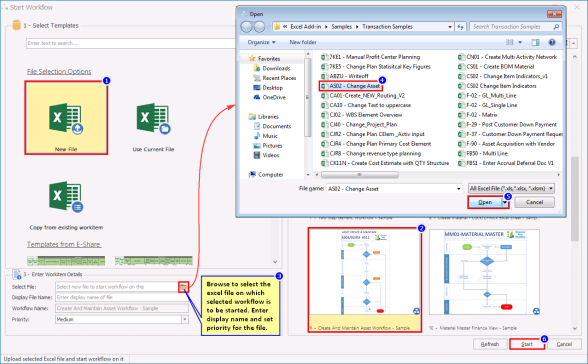Screen dimensions: 588x364
Task: Expand the Libraries group
Action: 264,117
